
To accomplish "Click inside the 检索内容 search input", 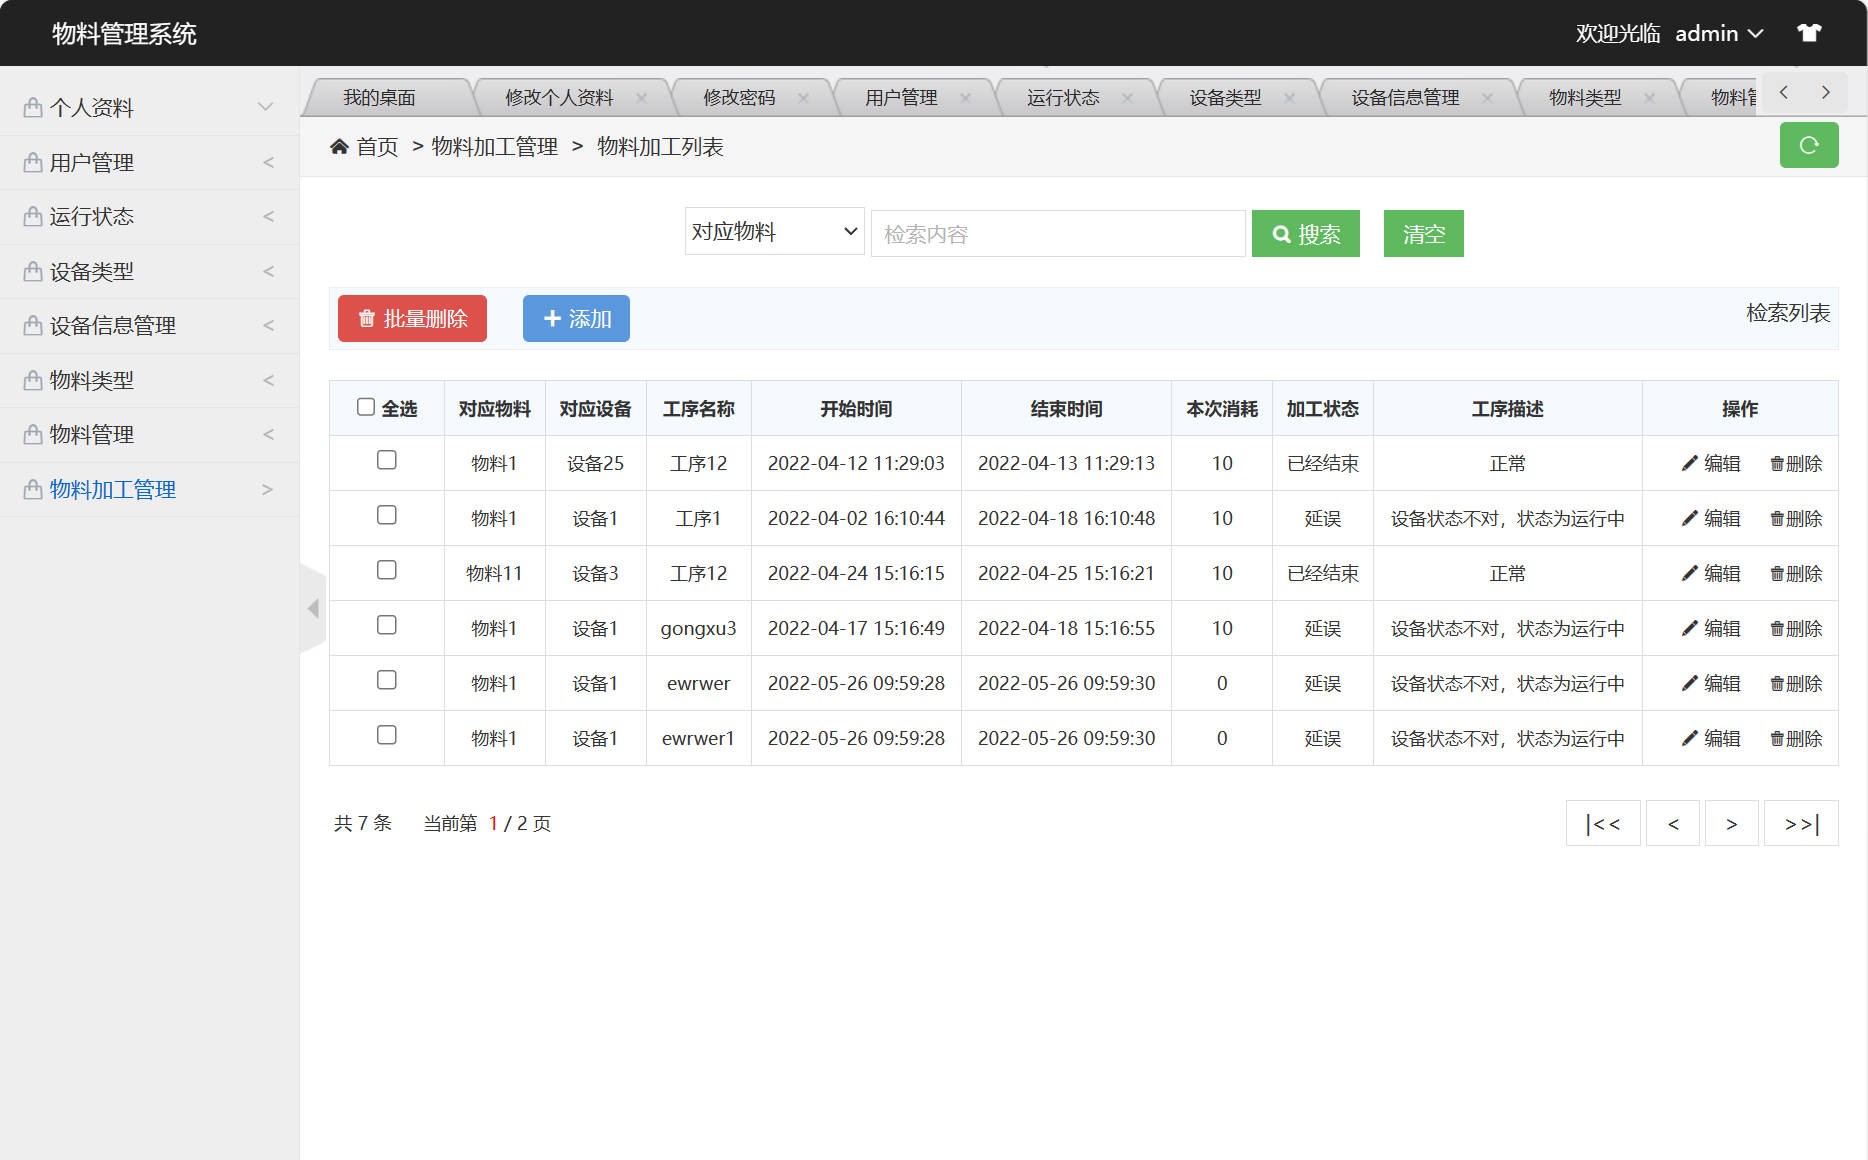I will pyautogui.click(x=1057, y=233).
